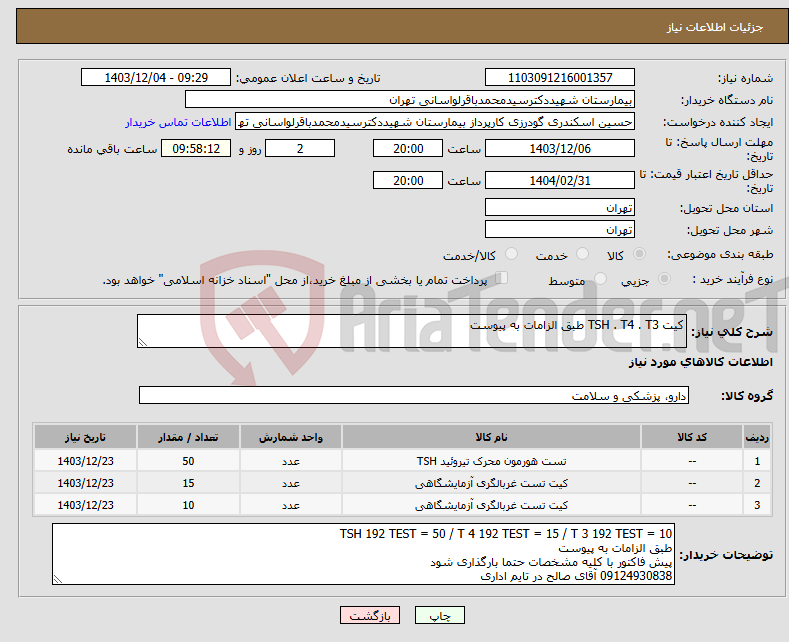Click the گروه کالا label
Viewport: 789px width, 642px height.
(747, 395)
